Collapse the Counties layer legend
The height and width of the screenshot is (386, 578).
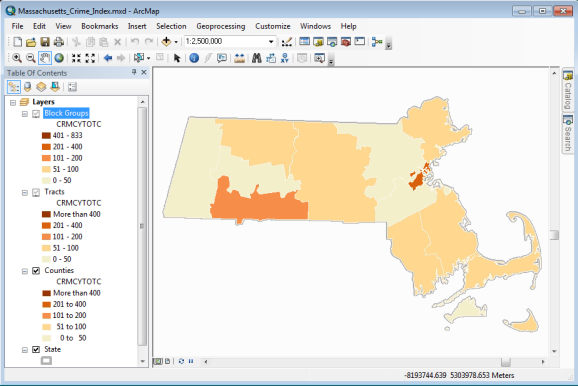25,271
